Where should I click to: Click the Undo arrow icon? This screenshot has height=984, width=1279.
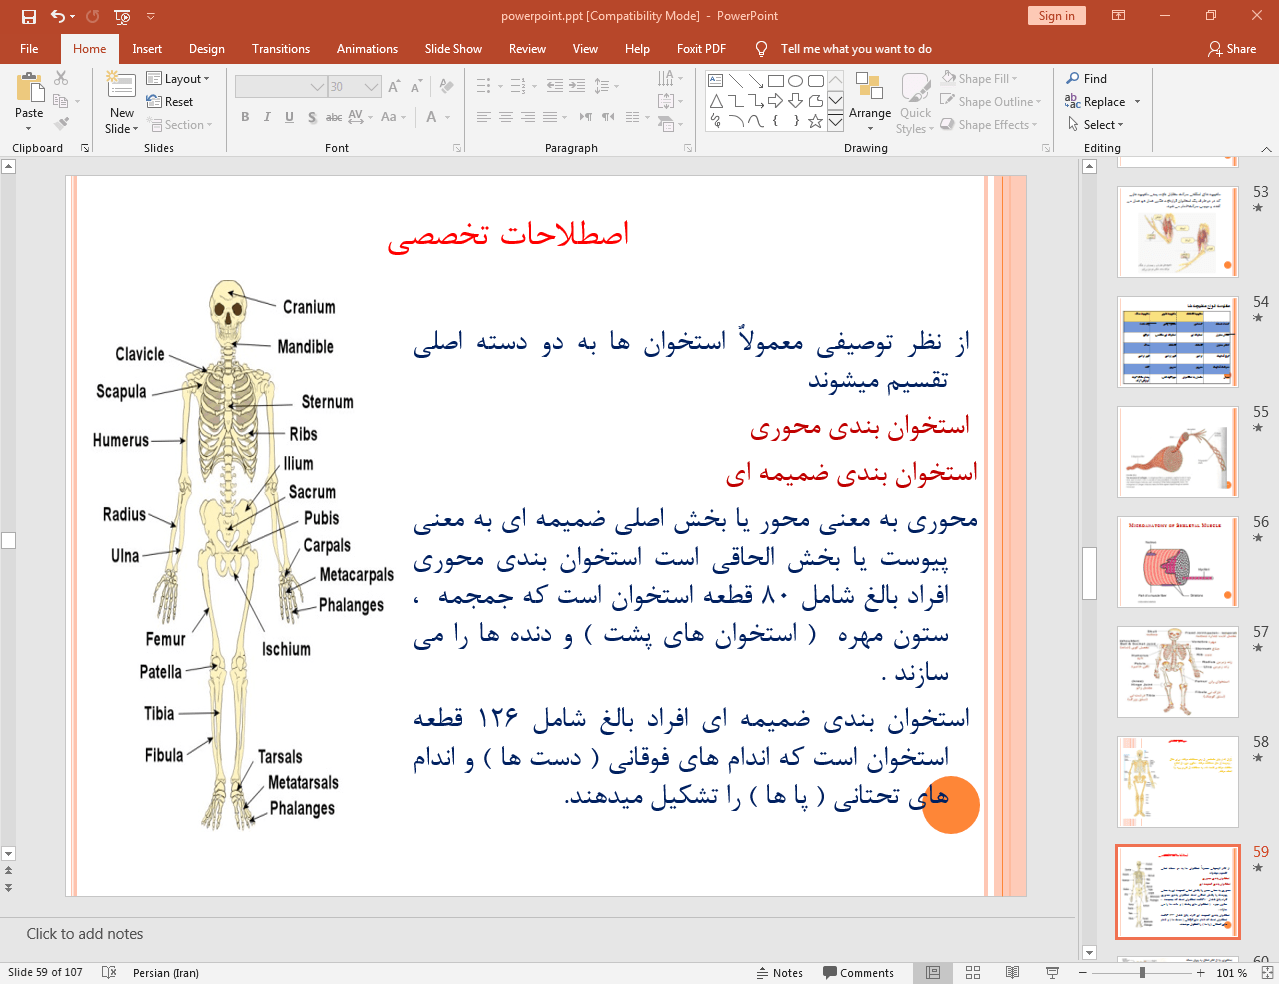[58, 16]
